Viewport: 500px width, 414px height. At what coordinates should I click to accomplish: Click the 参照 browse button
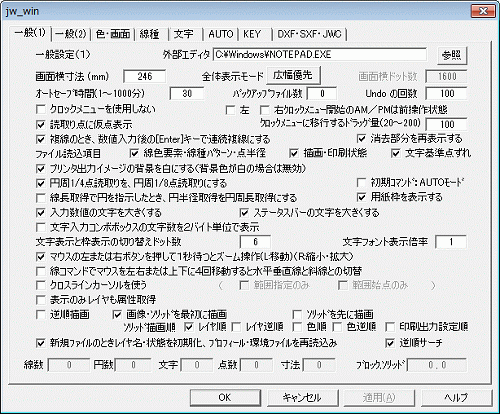[452, 55]
